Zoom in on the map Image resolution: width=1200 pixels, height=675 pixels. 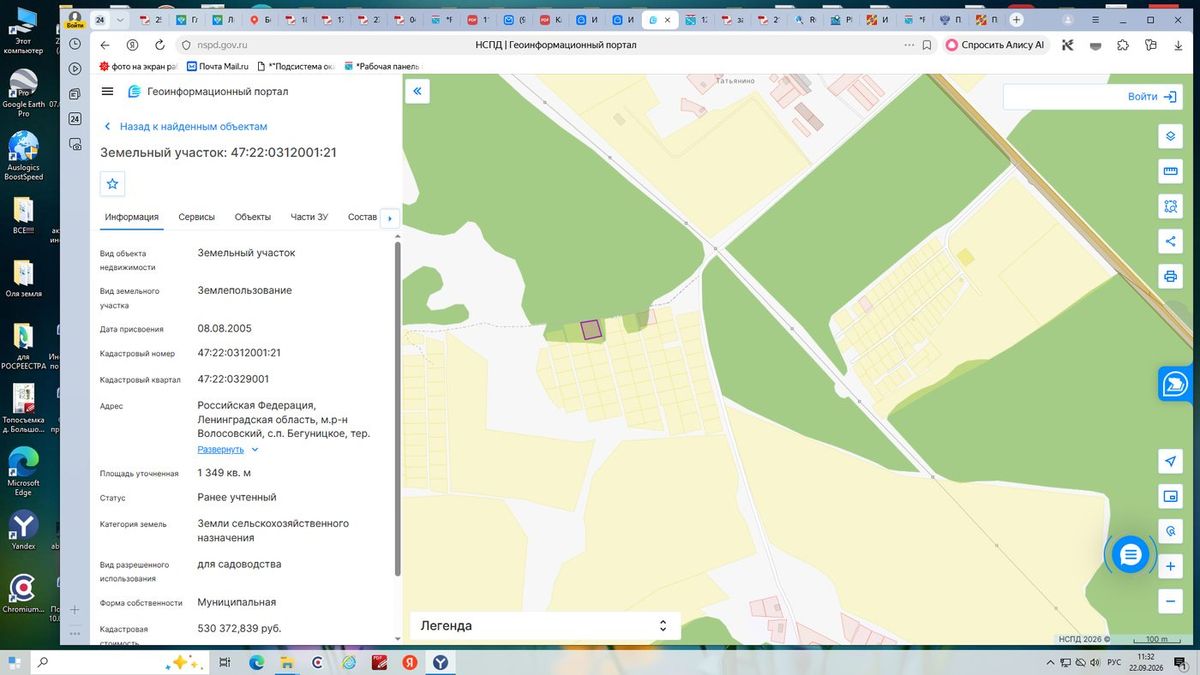pos(1170,567)
